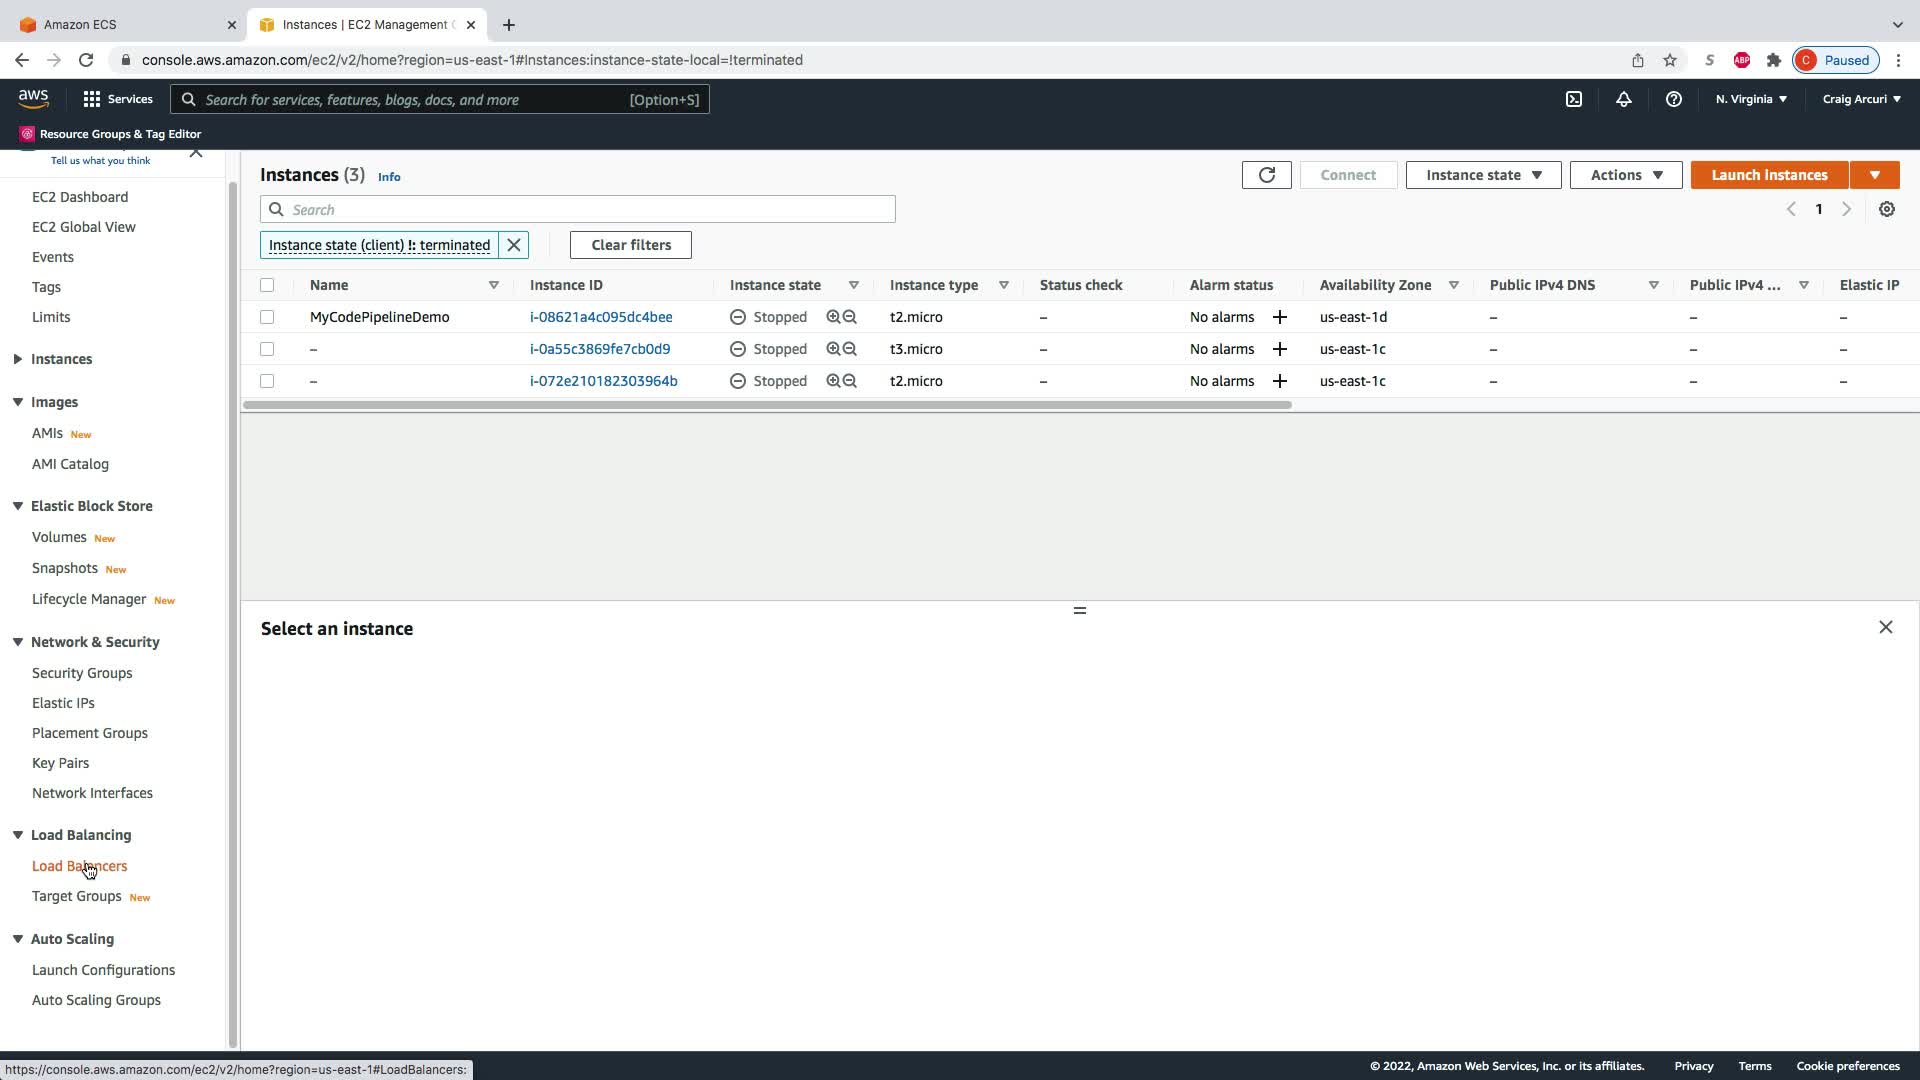Viewport: 1920px width, 1080px height.
Task: Open instance link i-072e210182303964b
Action: tap(603, 381)
